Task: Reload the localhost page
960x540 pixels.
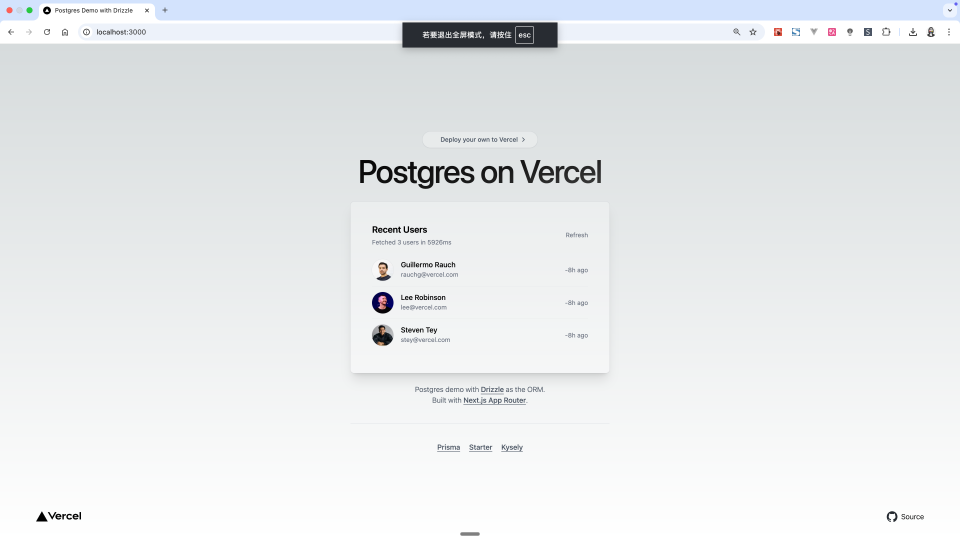Action: (47, 32)
